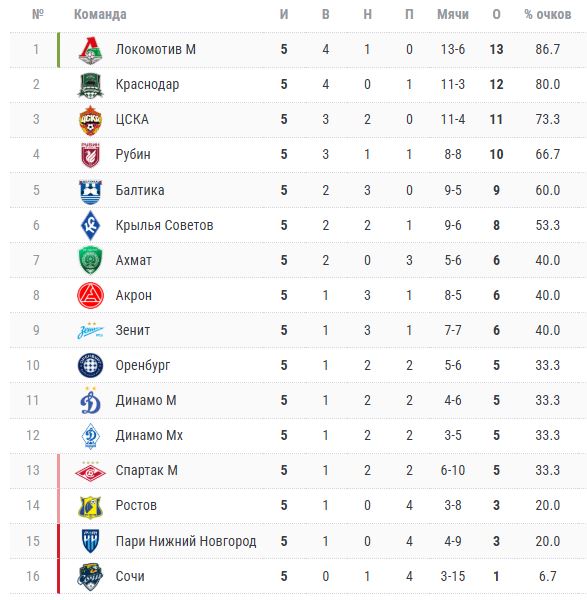587x600 pixels.
Task: Sort table by the О points column
Action: 496,15
